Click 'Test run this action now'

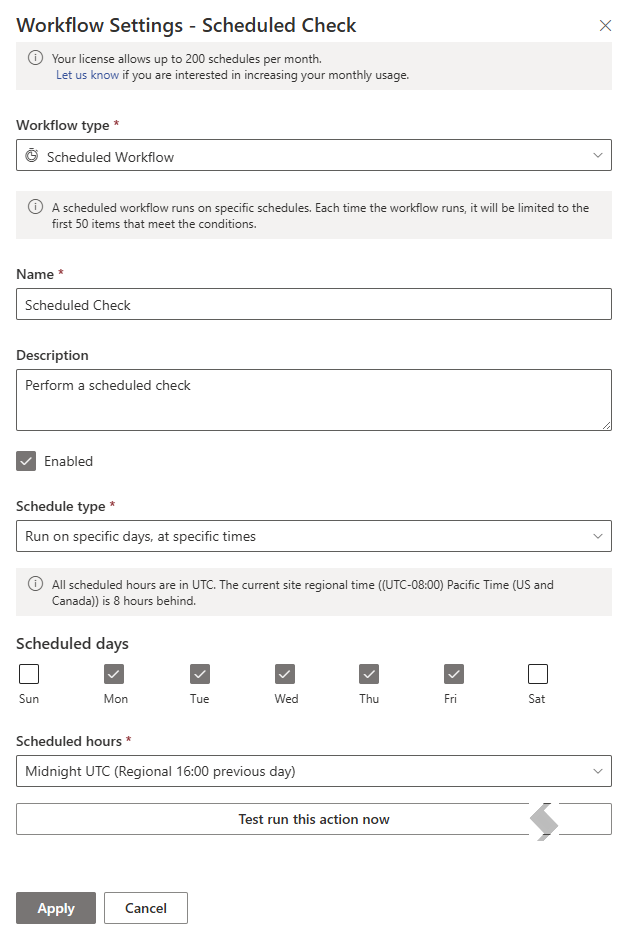point(313,819)
